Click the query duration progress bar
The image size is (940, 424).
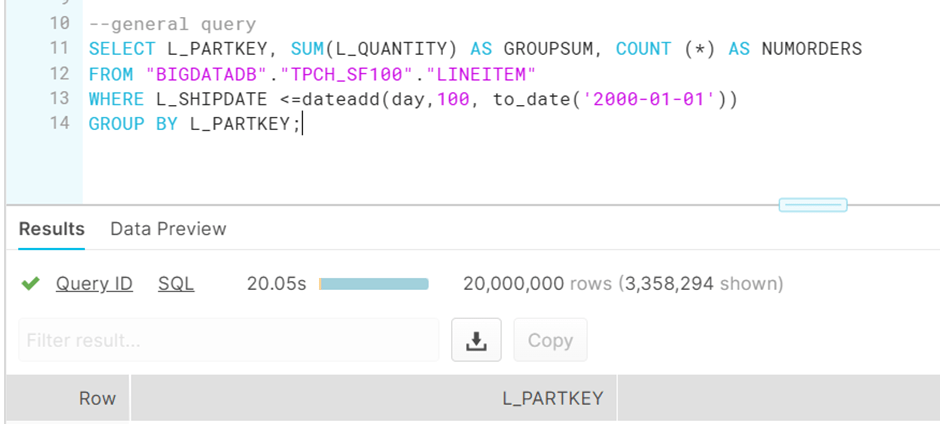[373, 284]
